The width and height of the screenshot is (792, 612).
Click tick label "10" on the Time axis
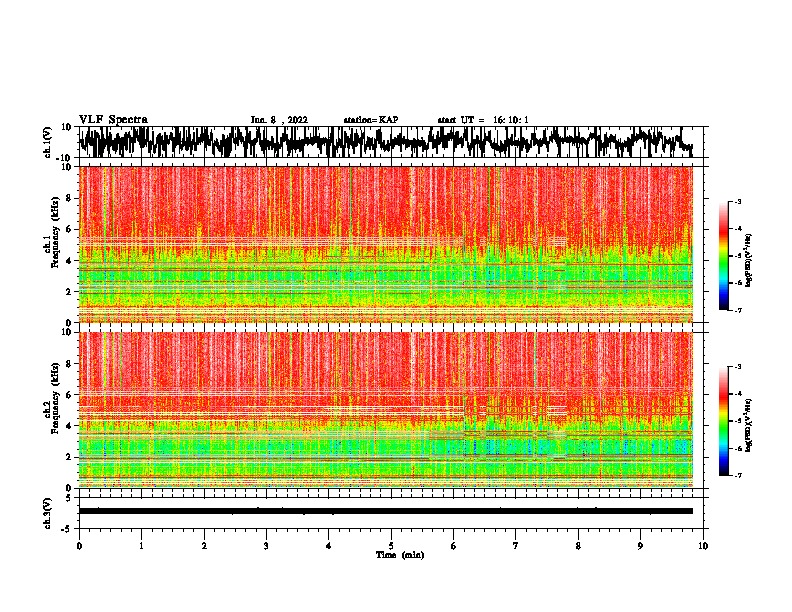703,546
